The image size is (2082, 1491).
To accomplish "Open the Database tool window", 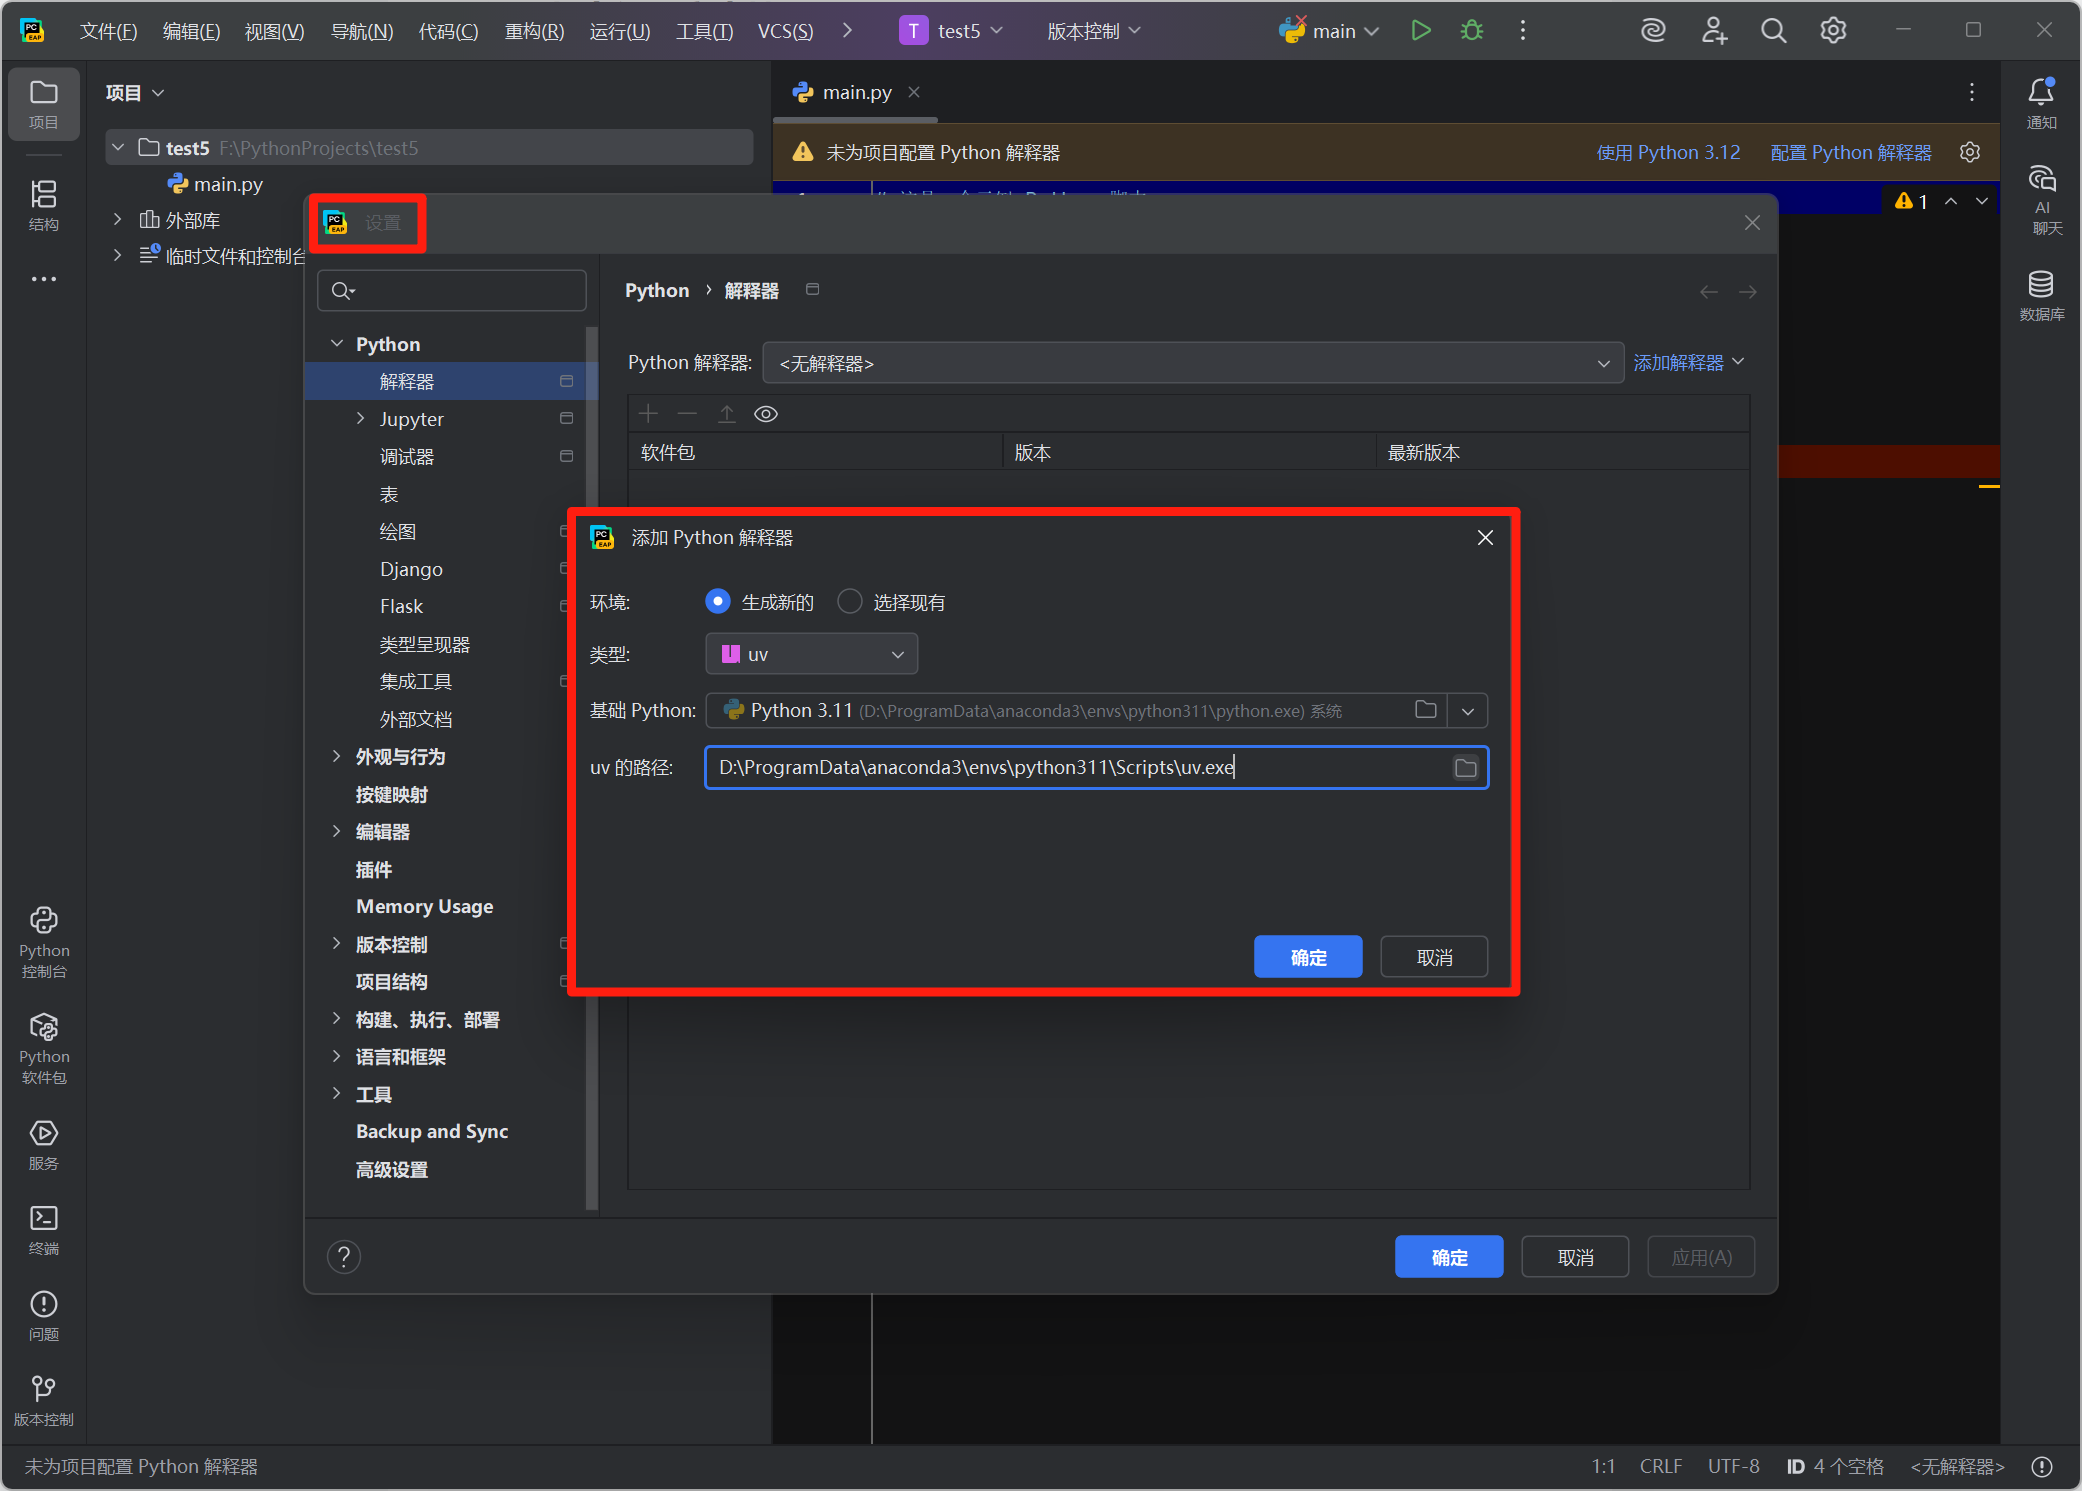I will click(x=2040, y=294).
